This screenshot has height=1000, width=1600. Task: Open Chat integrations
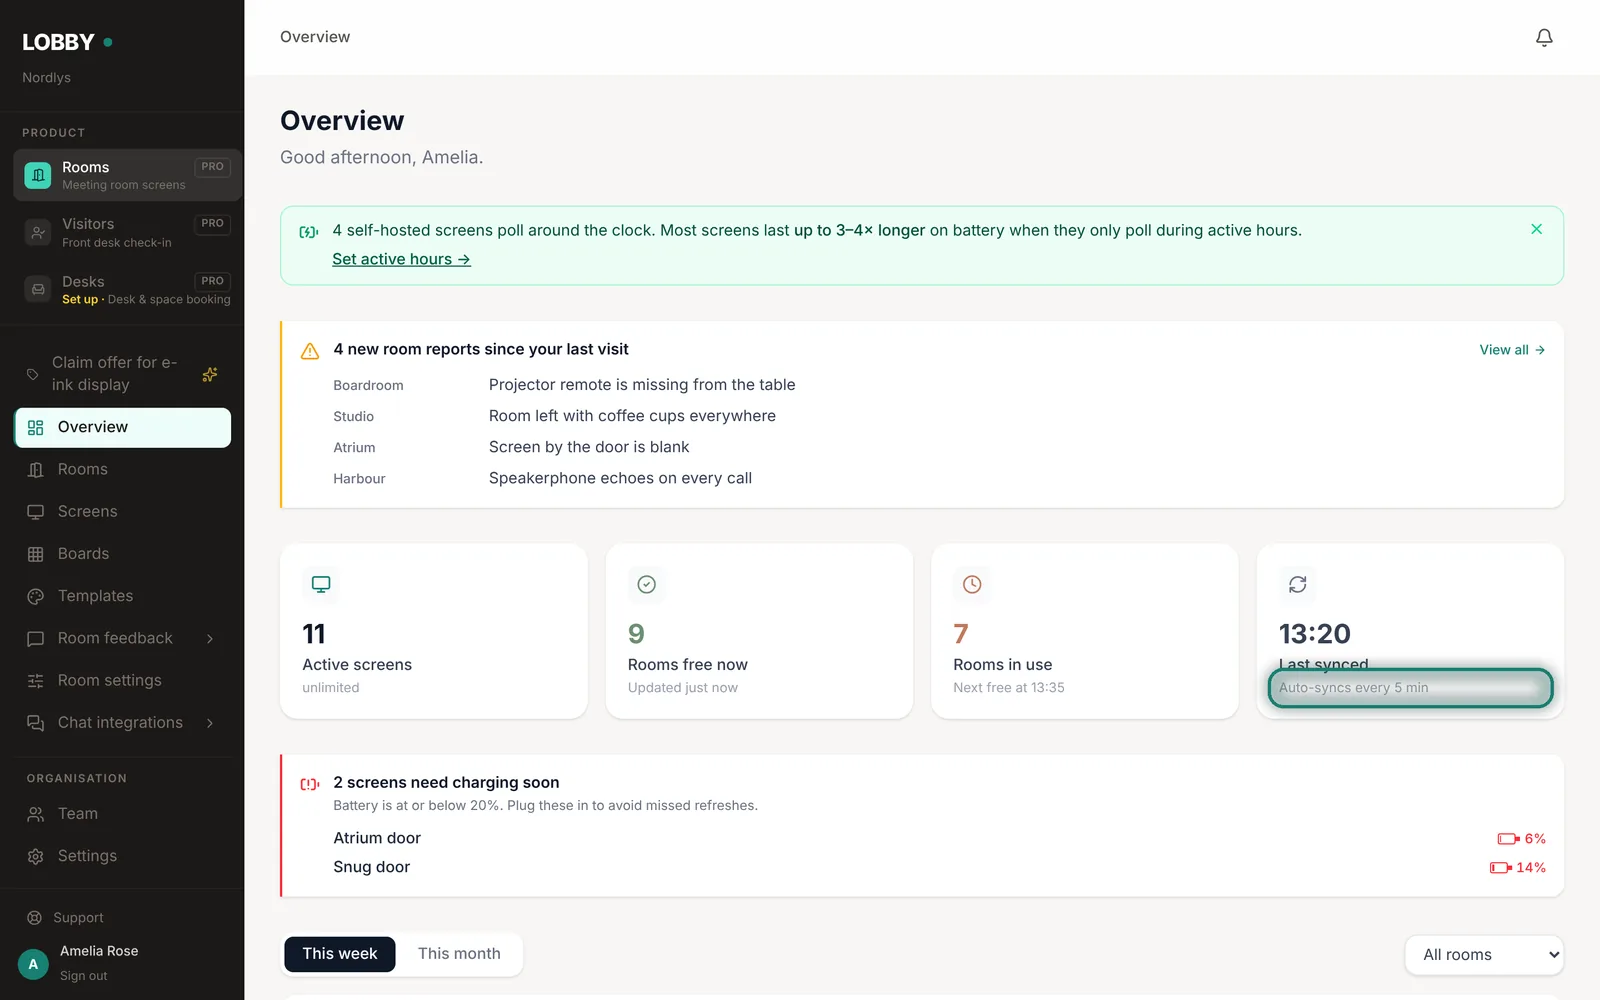point(122,722)
